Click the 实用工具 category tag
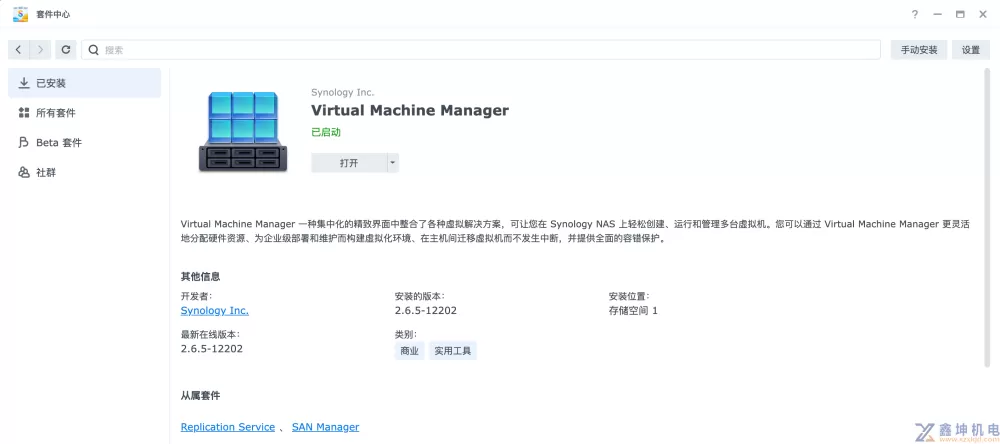 (453, 351)
